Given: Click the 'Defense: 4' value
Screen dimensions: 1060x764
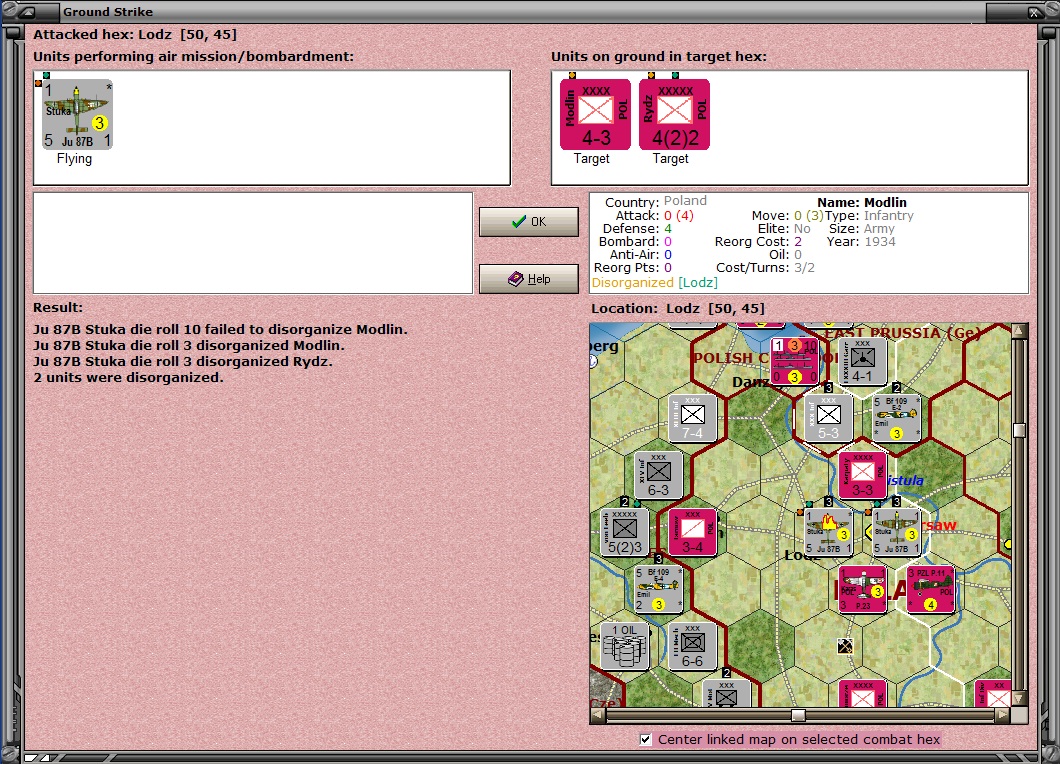Looking at the screenshot, I should [x=637, y=229].
